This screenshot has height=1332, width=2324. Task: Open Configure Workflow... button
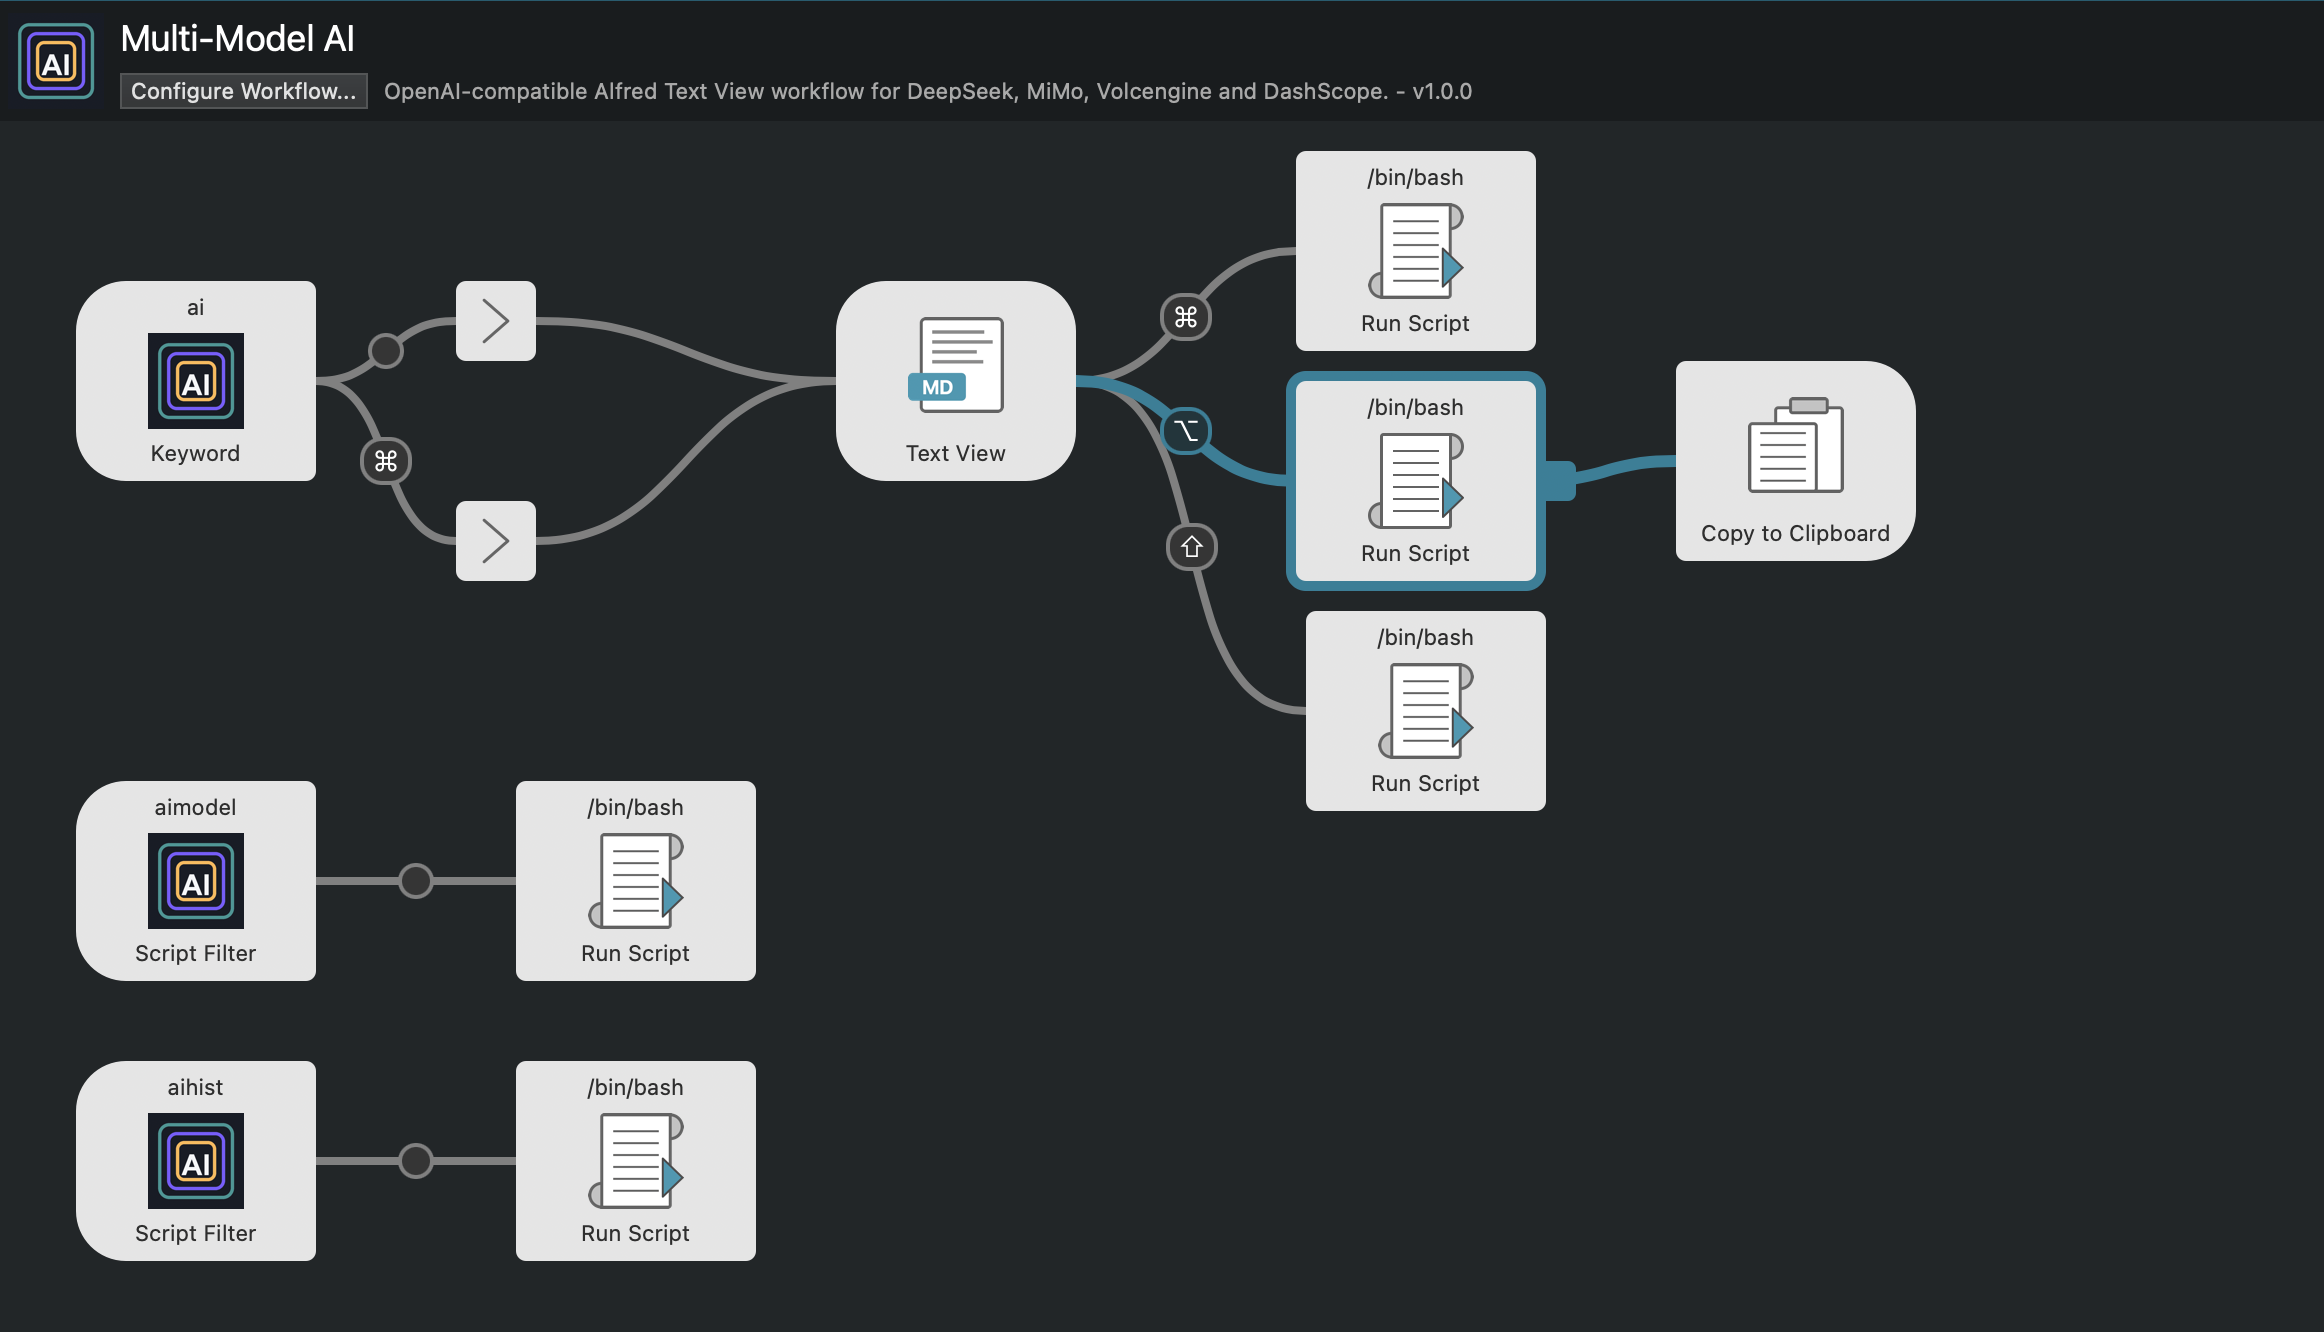243,91
